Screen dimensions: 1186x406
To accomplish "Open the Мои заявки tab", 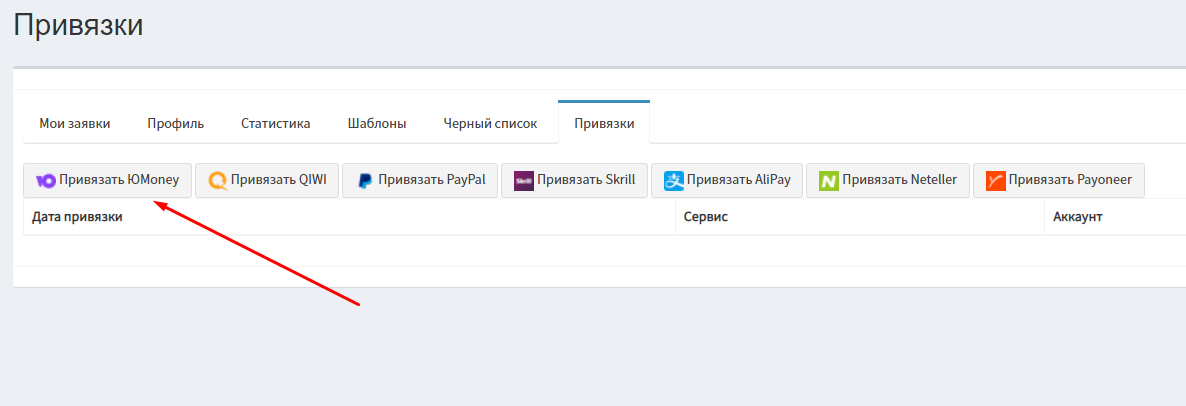I will 75,124.
